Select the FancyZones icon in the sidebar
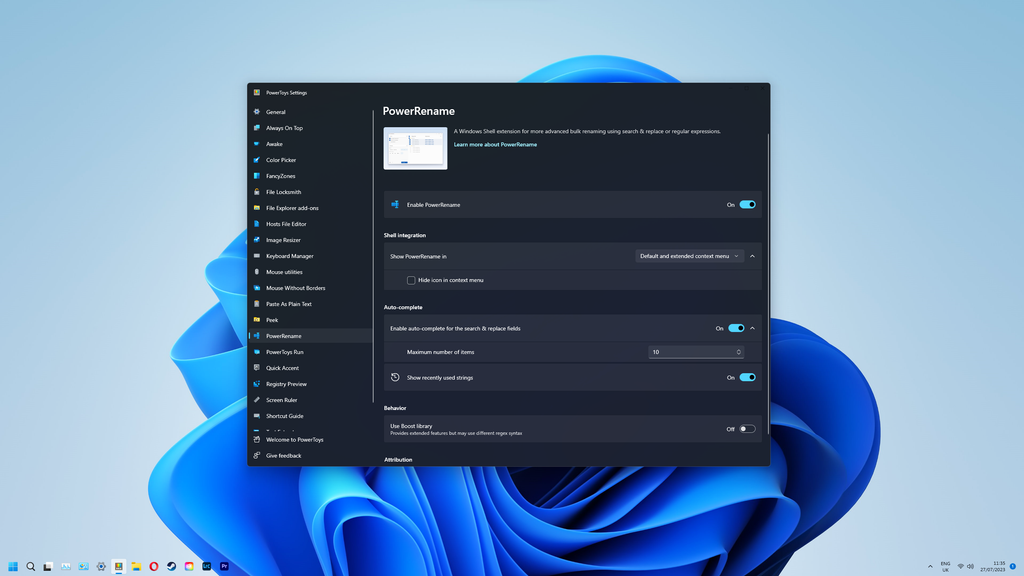 pos(258,175)
